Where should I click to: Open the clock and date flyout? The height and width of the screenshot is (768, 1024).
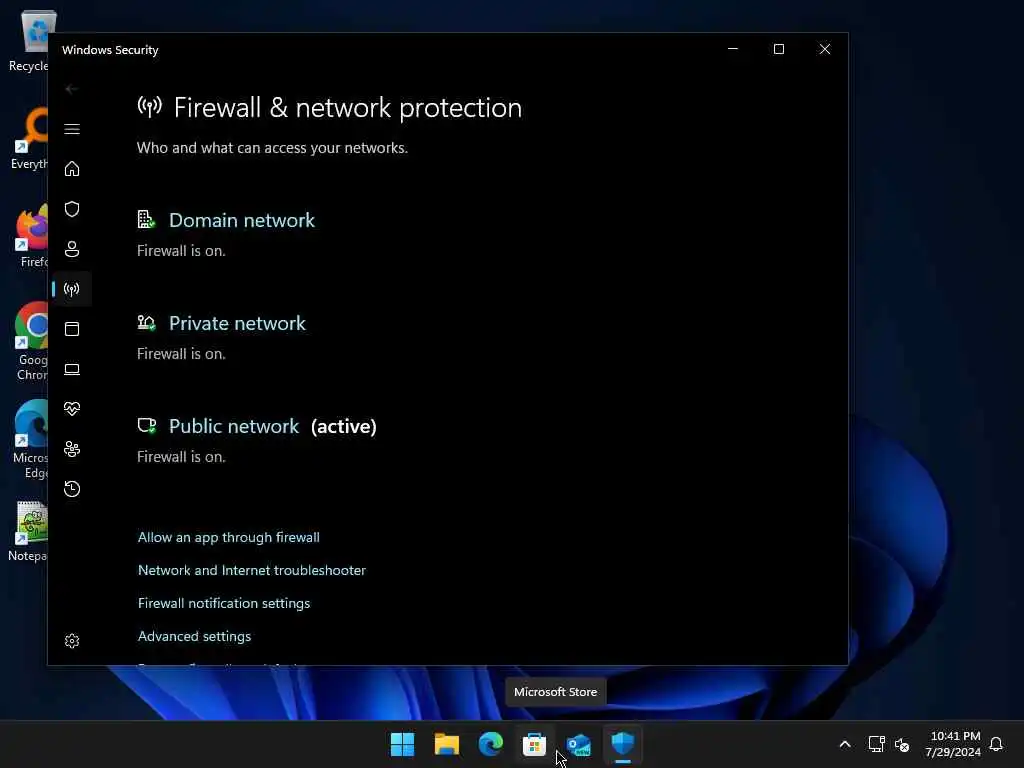[953, 744]
